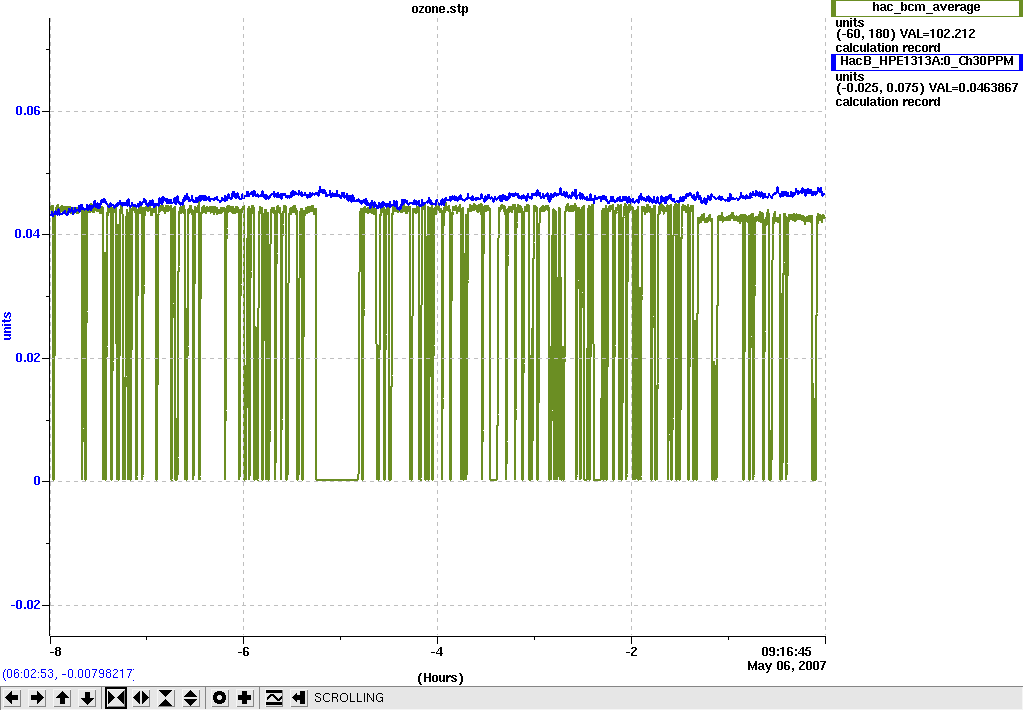Click the 0 y-axis label

point(37,481)
